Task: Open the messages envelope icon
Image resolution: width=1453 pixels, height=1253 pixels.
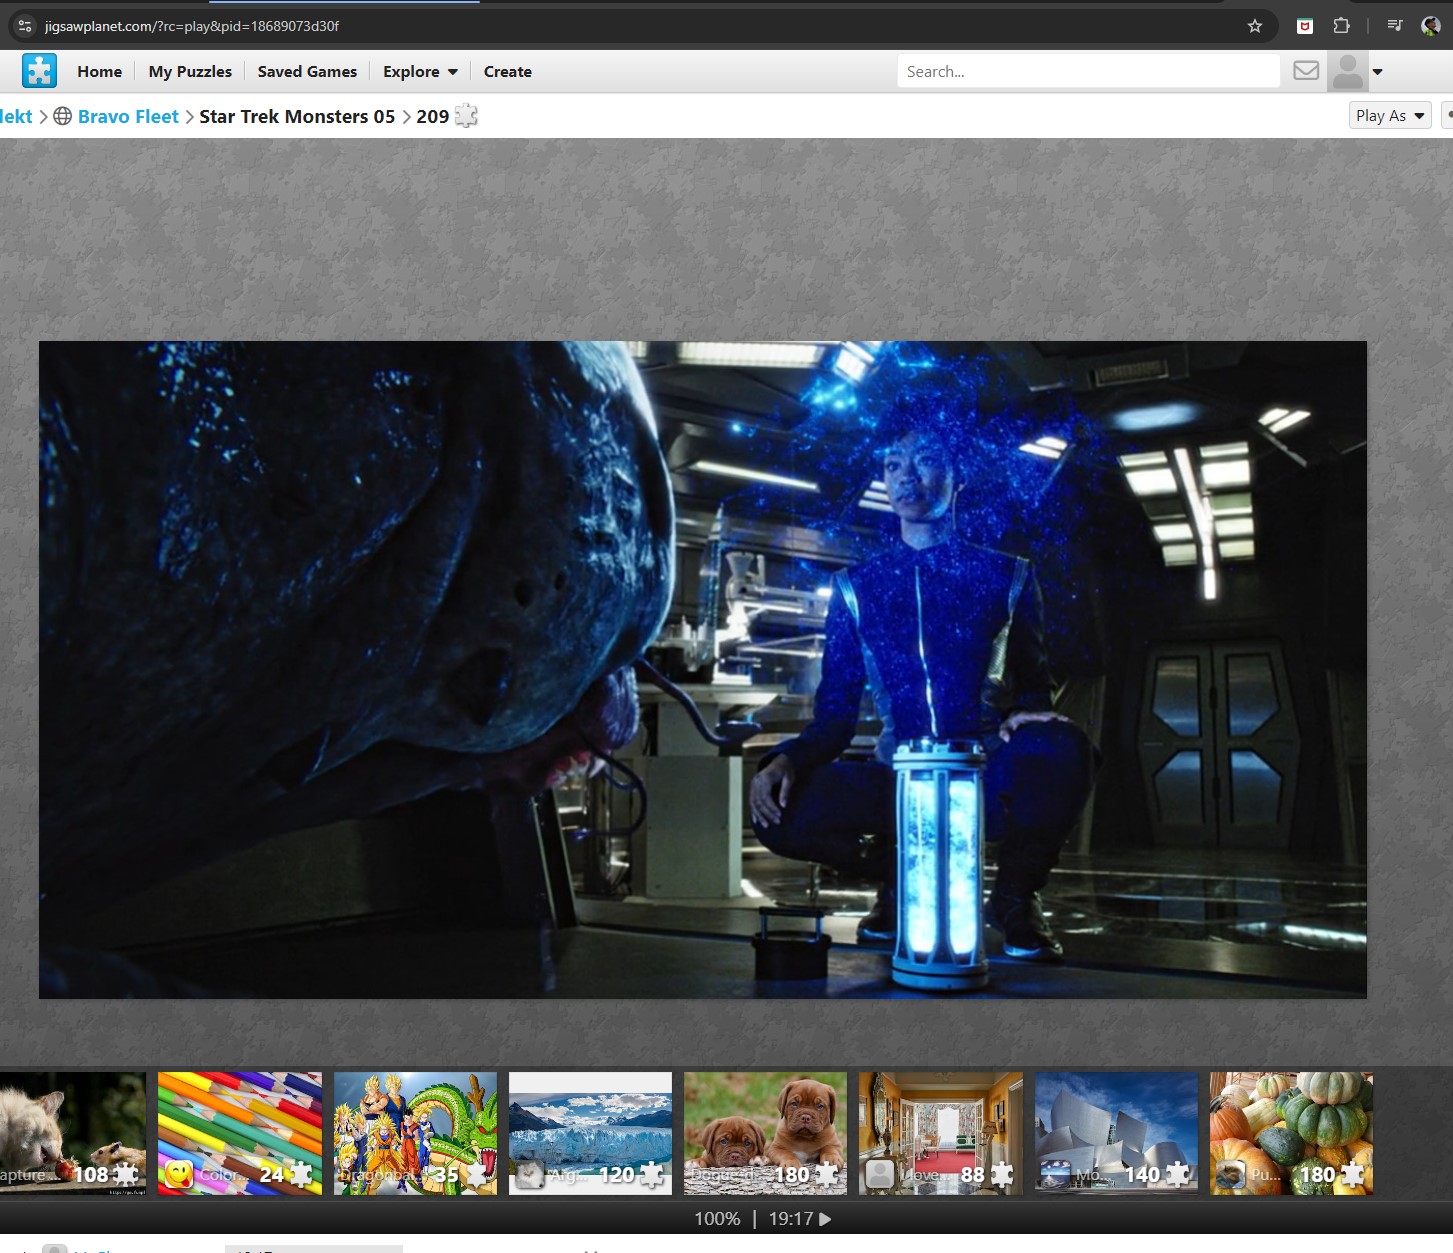Action: (1306, 71)
